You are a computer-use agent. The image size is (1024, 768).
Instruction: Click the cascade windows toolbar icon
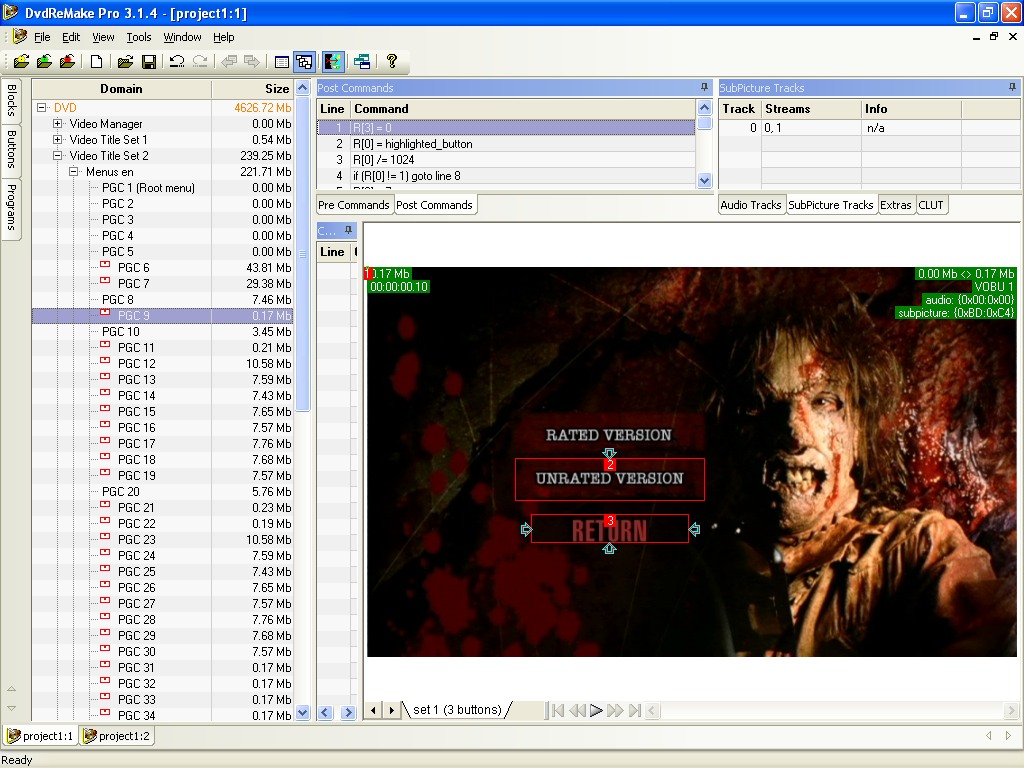362,61
